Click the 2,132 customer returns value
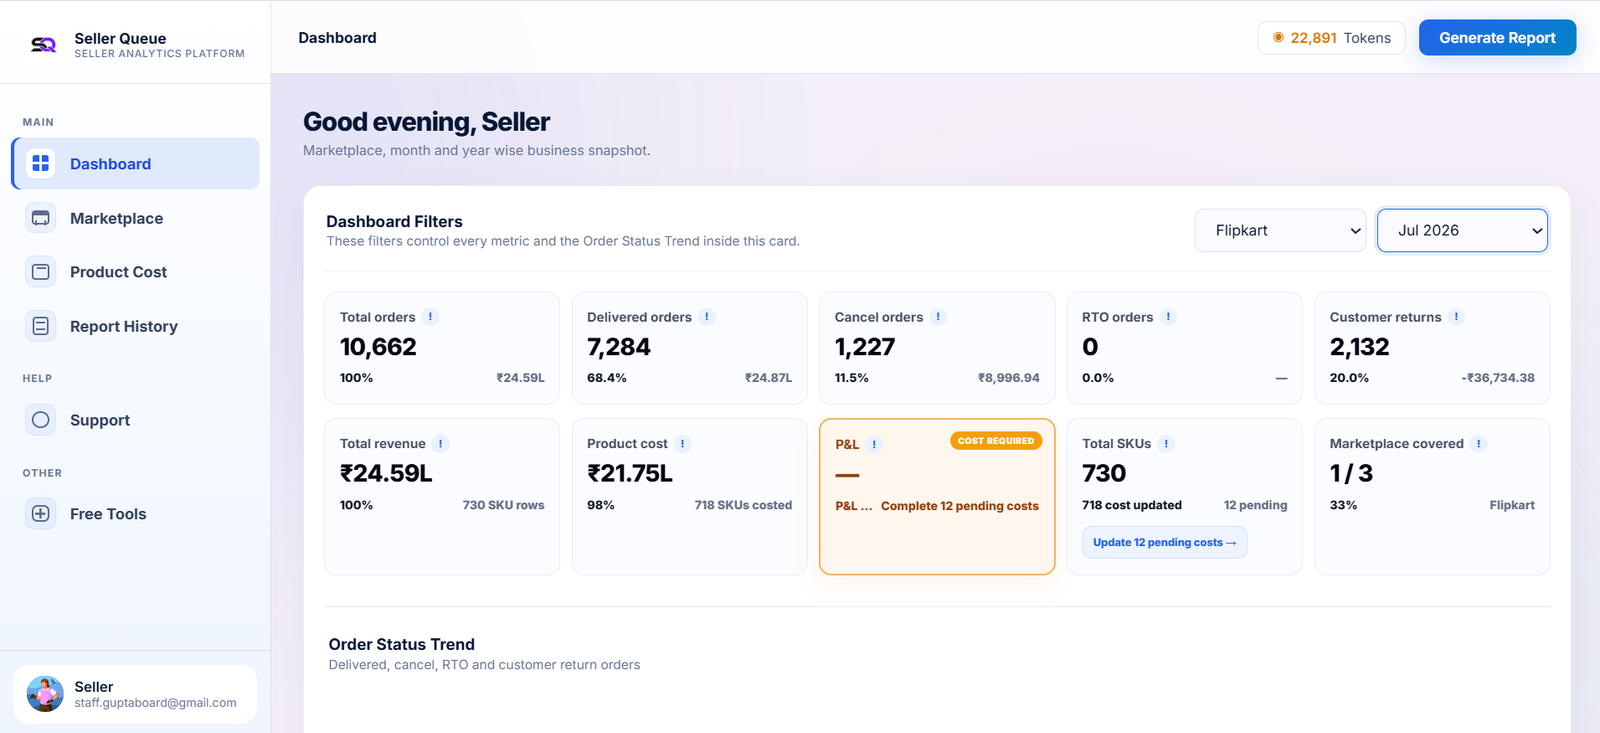Image resolution: width=1600 pixels, height=733 pixels. coord(1359,347)
